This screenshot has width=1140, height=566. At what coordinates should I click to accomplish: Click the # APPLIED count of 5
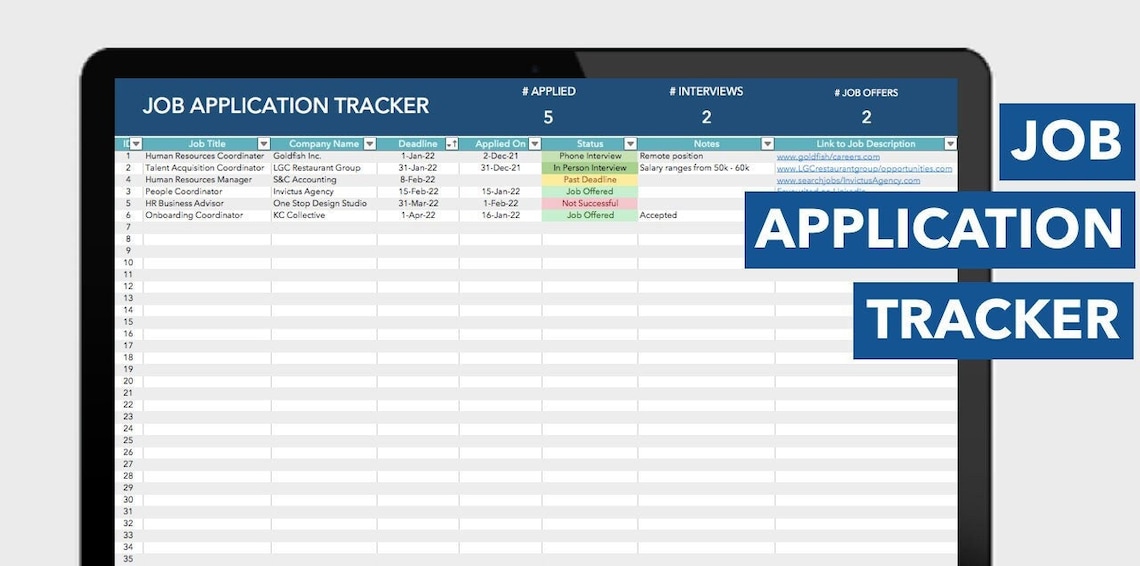(548, 118)
